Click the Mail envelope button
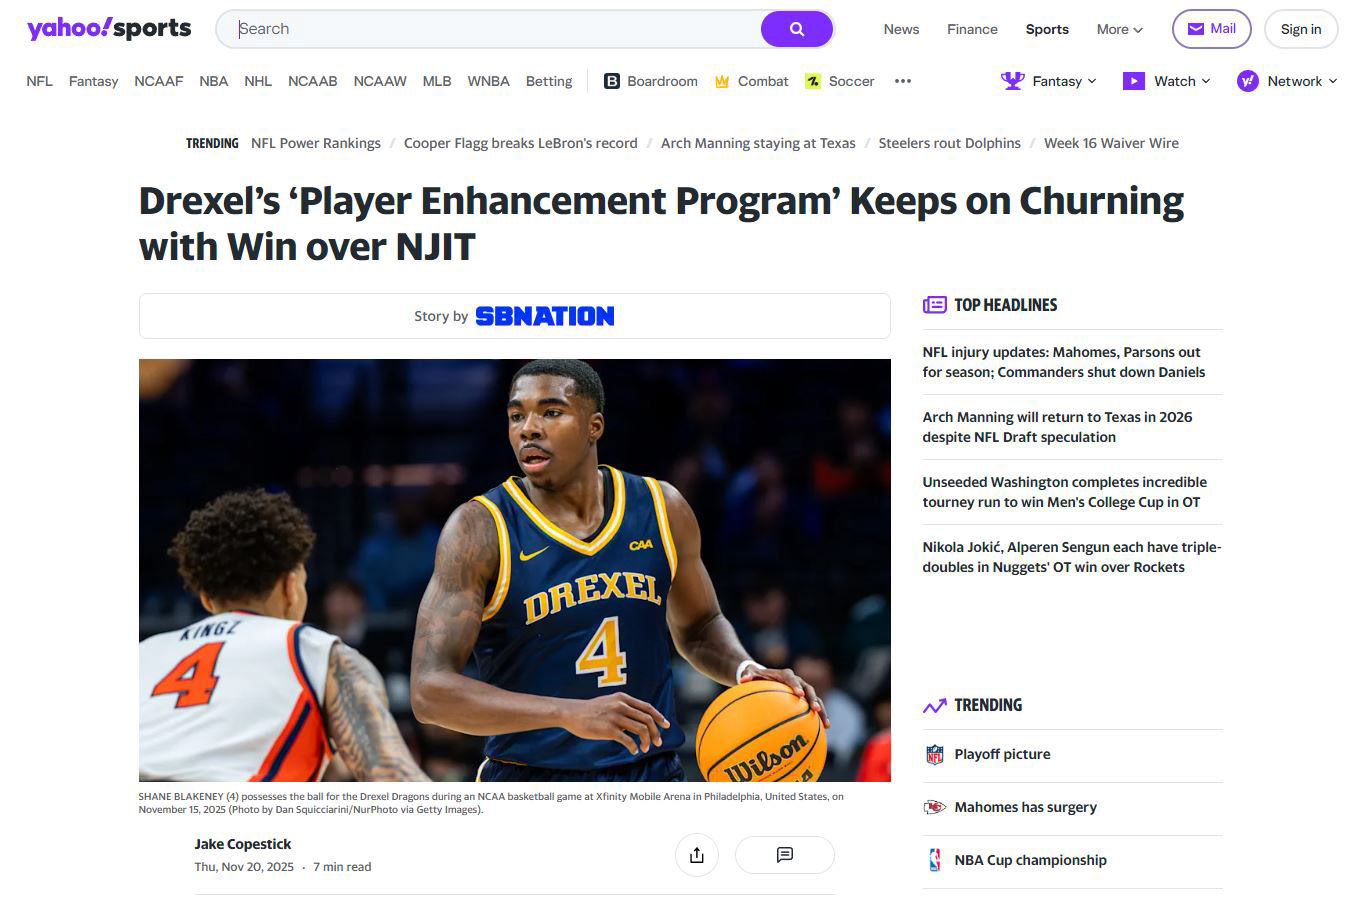The width and height of the screenshot is (1368, 899). (x=1211, y=29)
